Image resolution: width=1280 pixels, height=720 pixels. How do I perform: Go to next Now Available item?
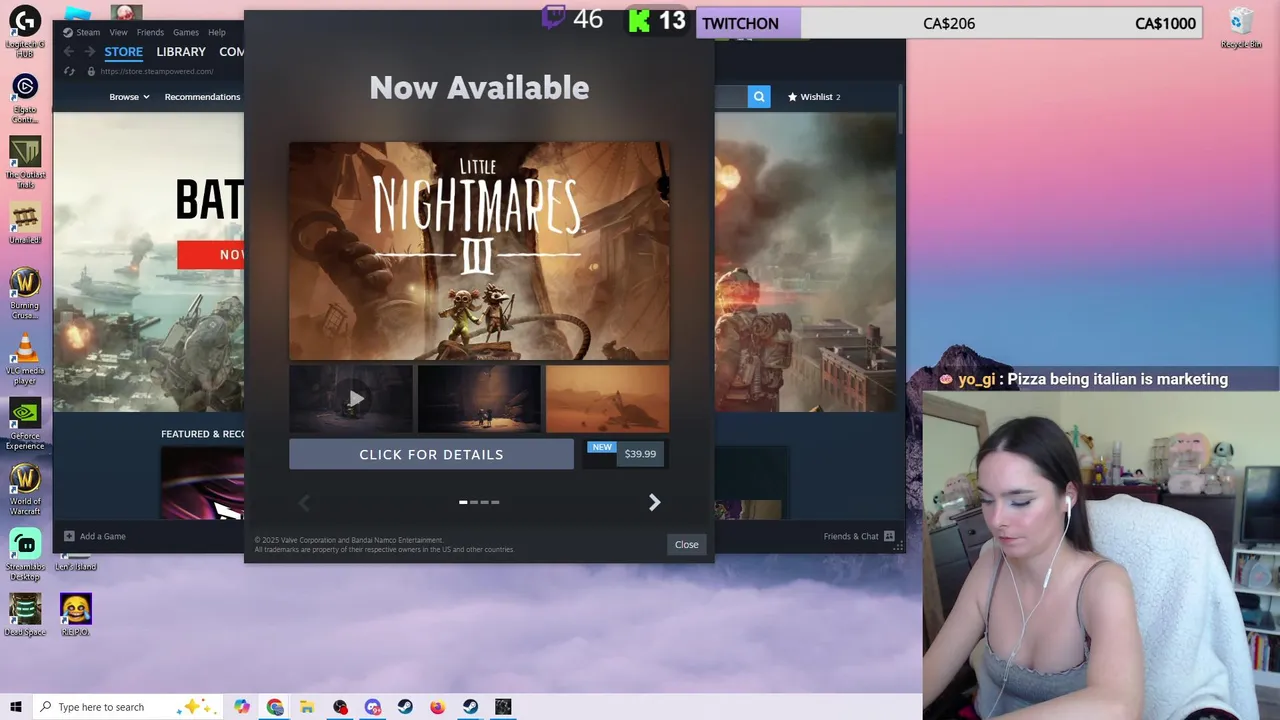(654, 502)
